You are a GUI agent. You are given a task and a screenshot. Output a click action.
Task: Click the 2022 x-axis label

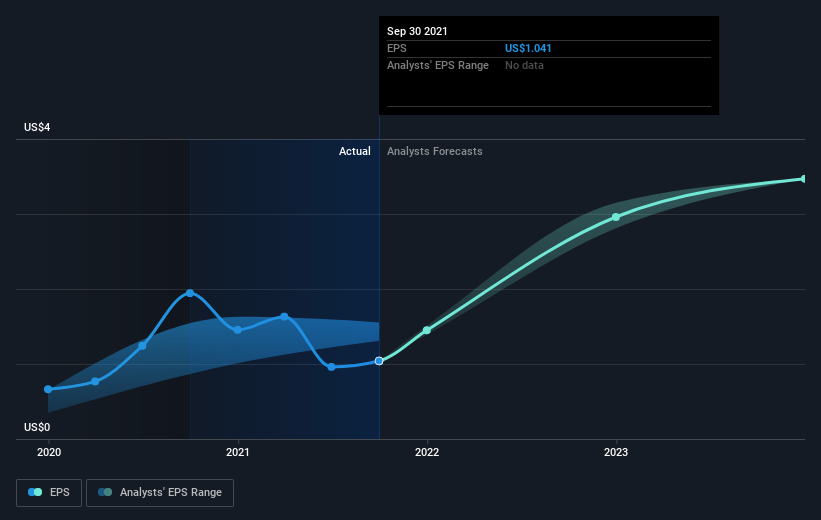pyautogui.click(x=427, y=452)
